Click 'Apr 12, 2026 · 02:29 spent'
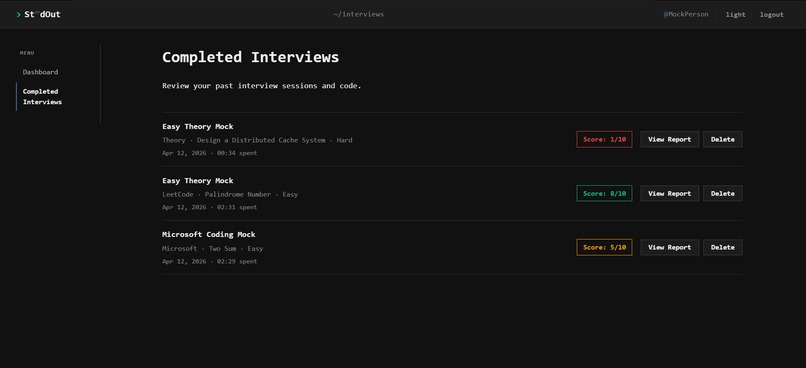Image resolution: width=806 pixels, height=368 pixels. coord(210,261)
